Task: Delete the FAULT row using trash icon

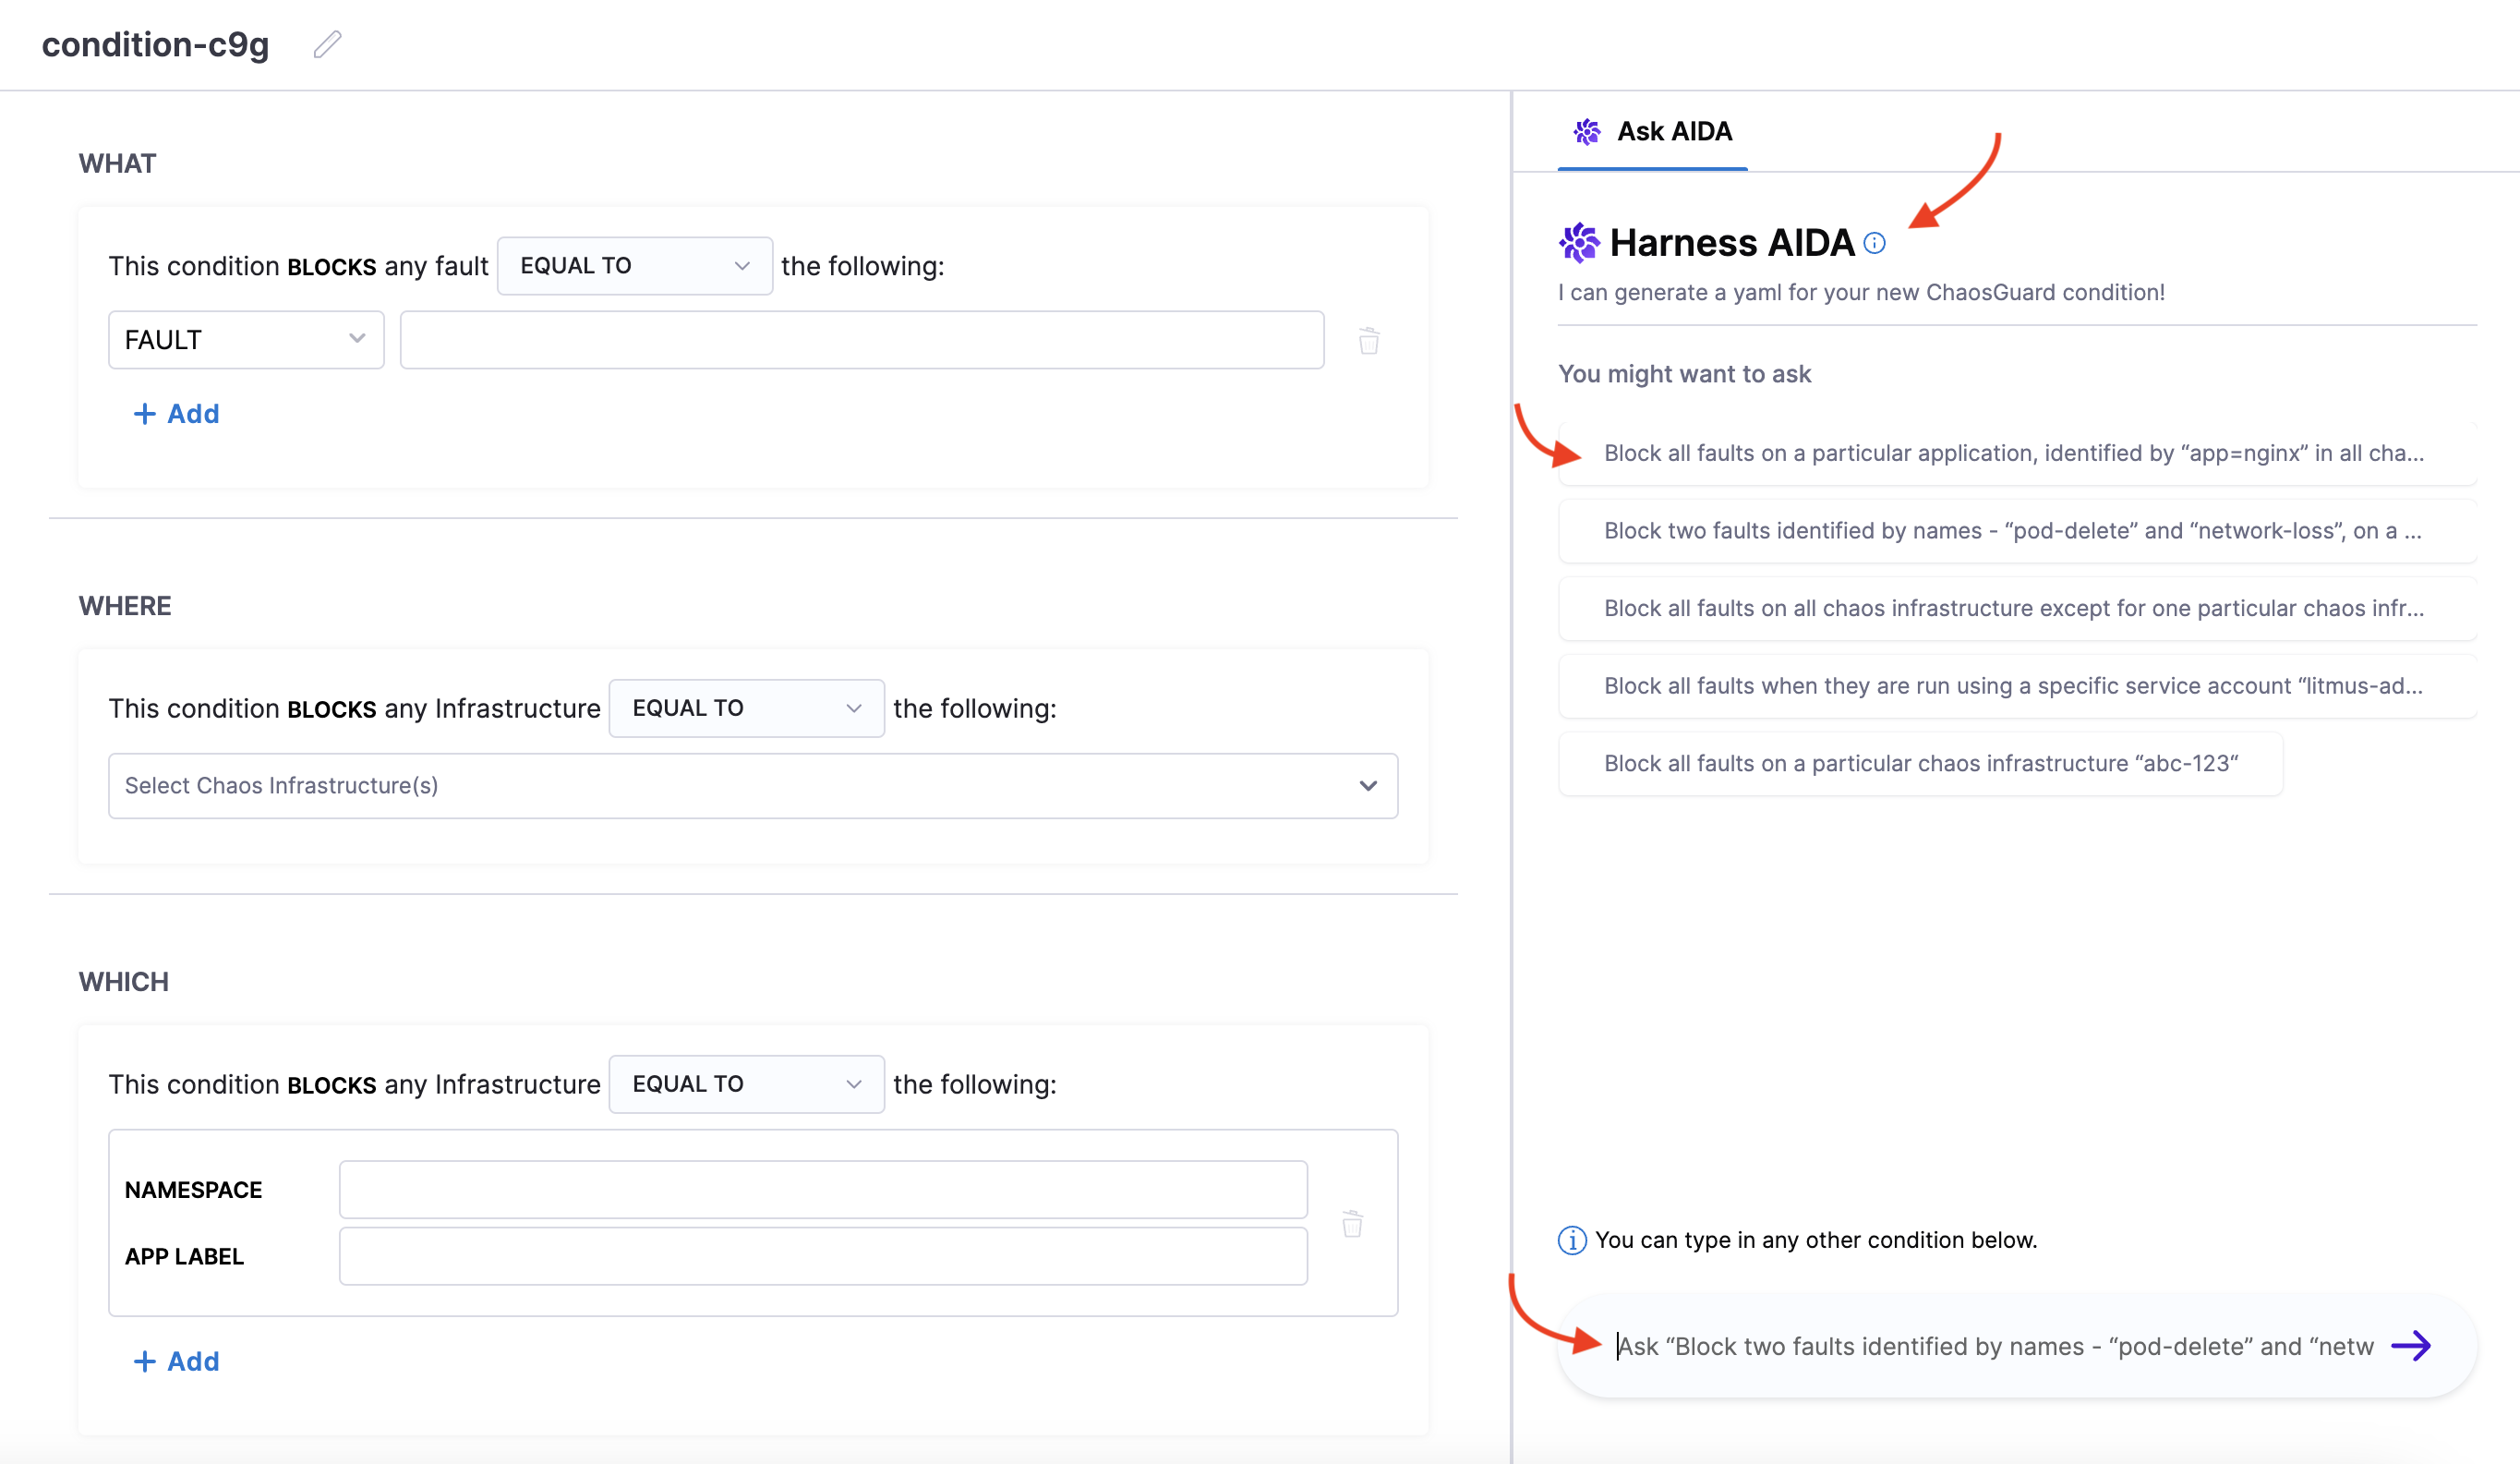Action: point(1369,341)
